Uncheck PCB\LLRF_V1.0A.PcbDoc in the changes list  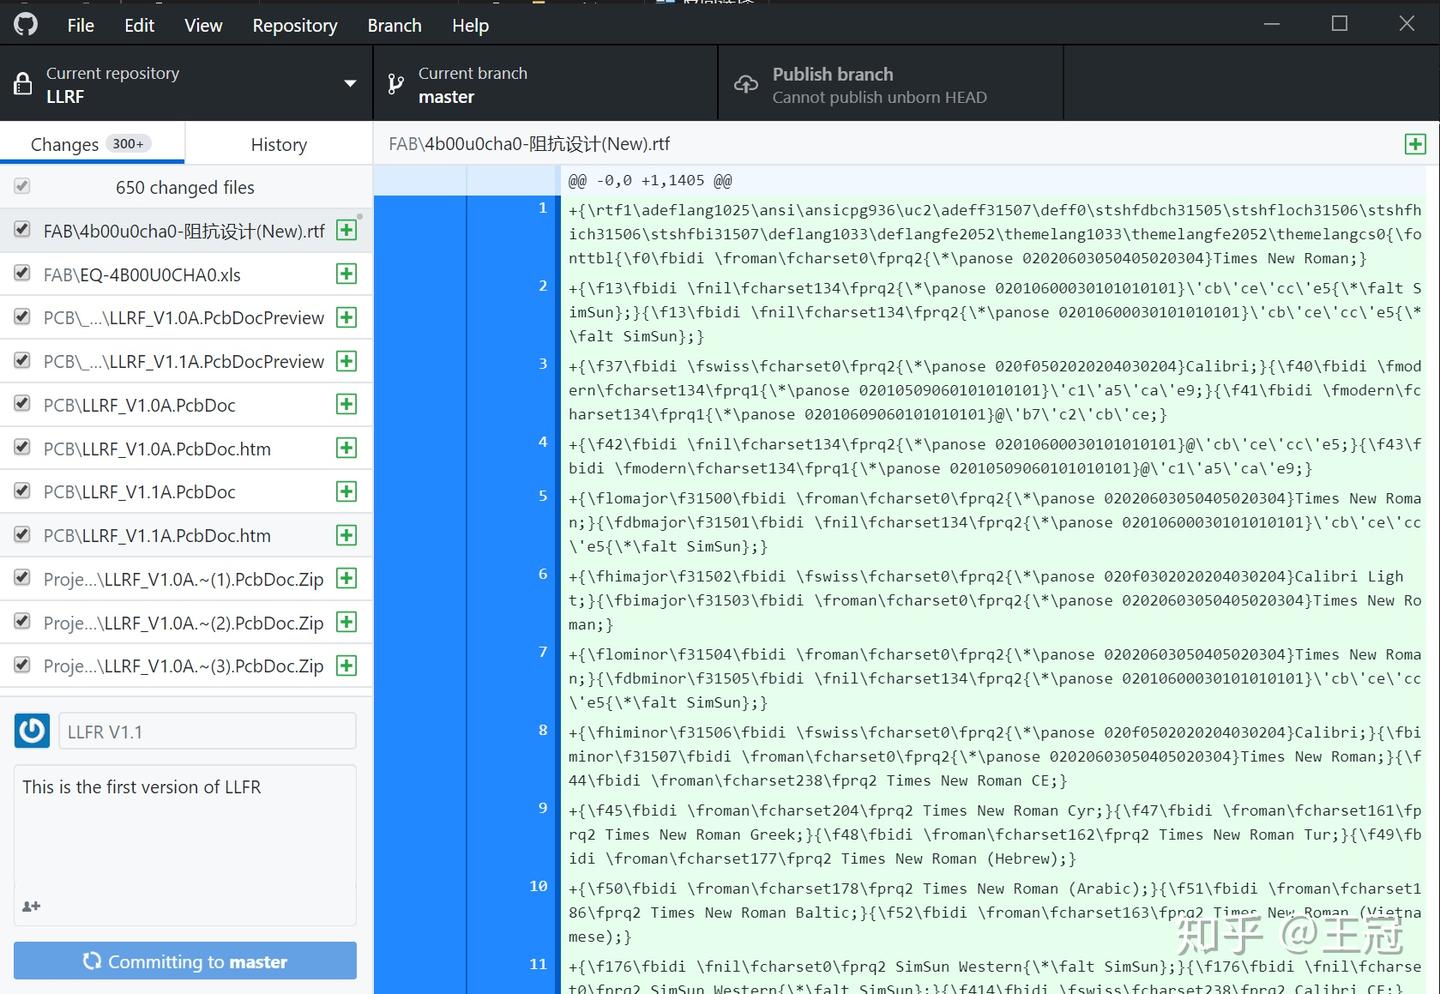point(21,404)
